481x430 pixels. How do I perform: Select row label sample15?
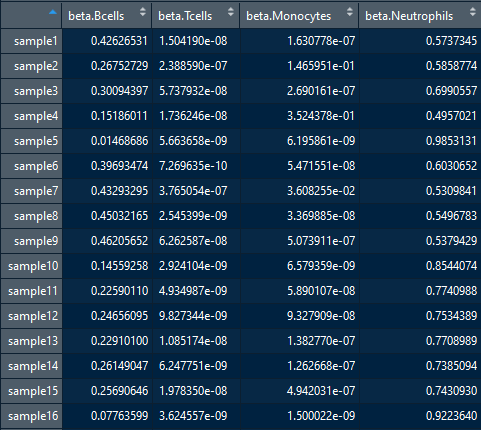point(33,391)
